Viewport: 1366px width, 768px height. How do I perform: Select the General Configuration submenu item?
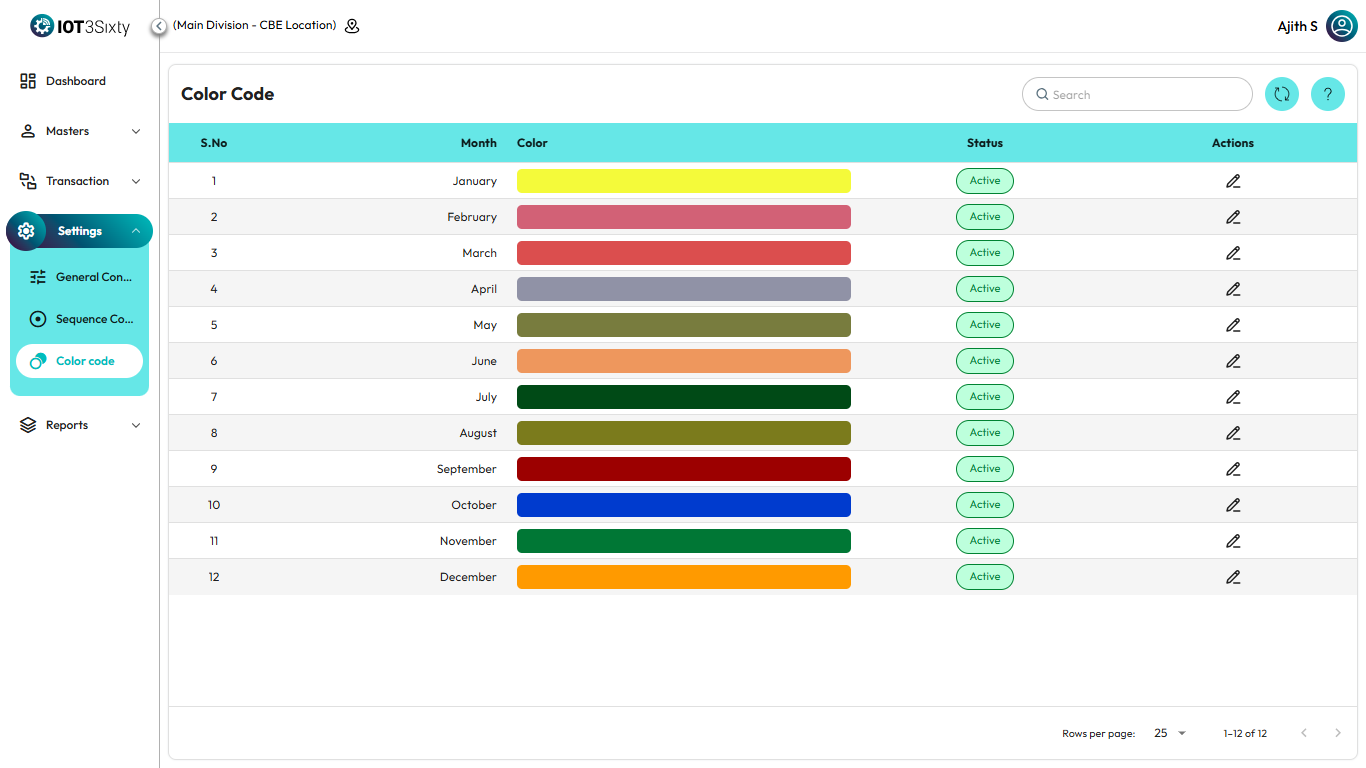(x=80, y=277)
